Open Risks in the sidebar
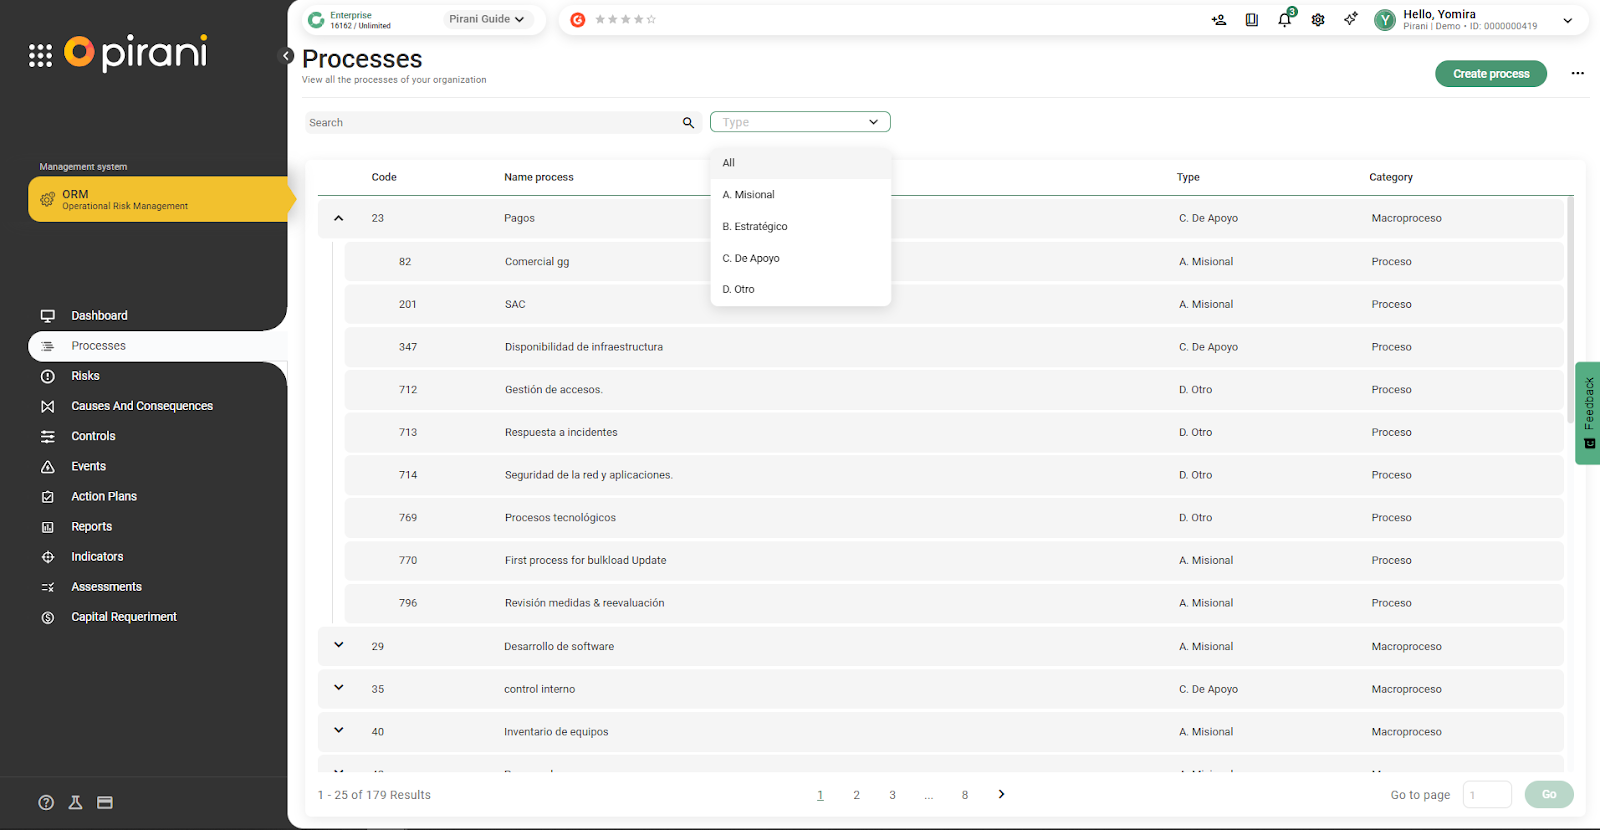1600x830 pixels. pyautogui.click(x=85, y=376)
